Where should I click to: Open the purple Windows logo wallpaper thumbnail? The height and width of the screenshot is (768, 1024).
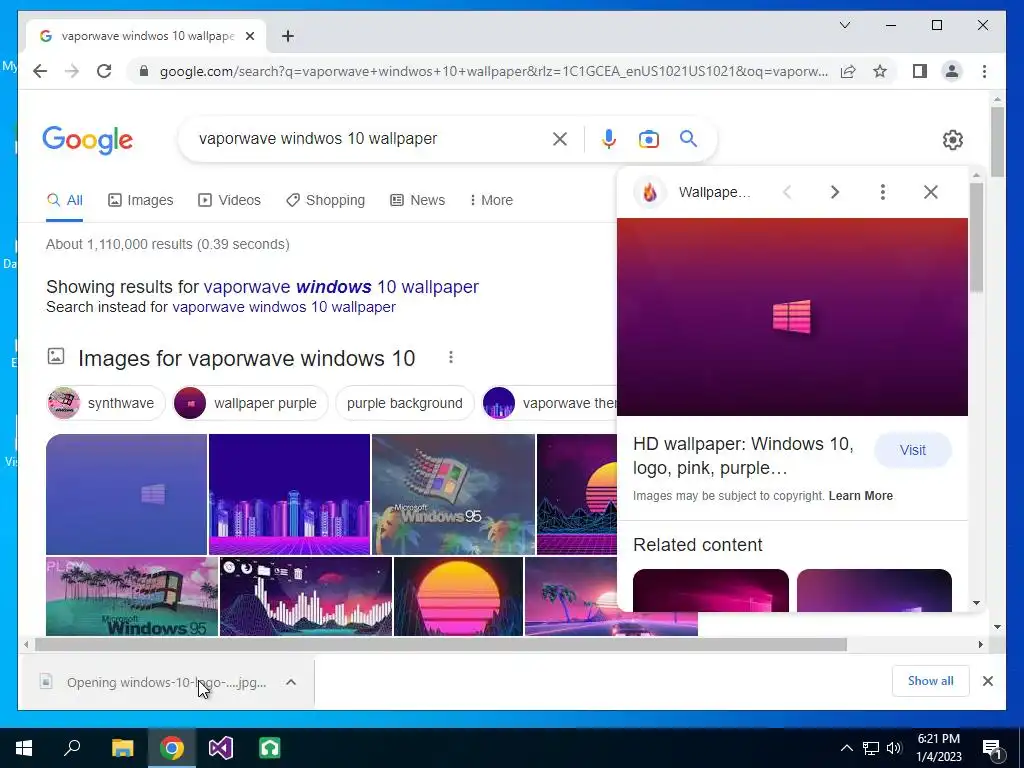pyautogui.click(x=126, y=494)
